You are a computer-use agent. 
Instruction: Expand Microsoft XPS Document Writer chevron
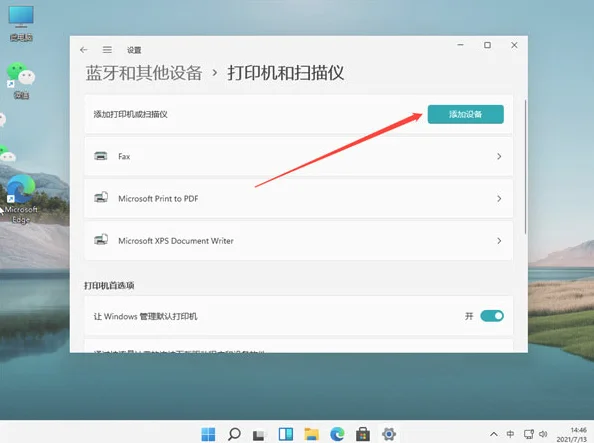point(499,241)
